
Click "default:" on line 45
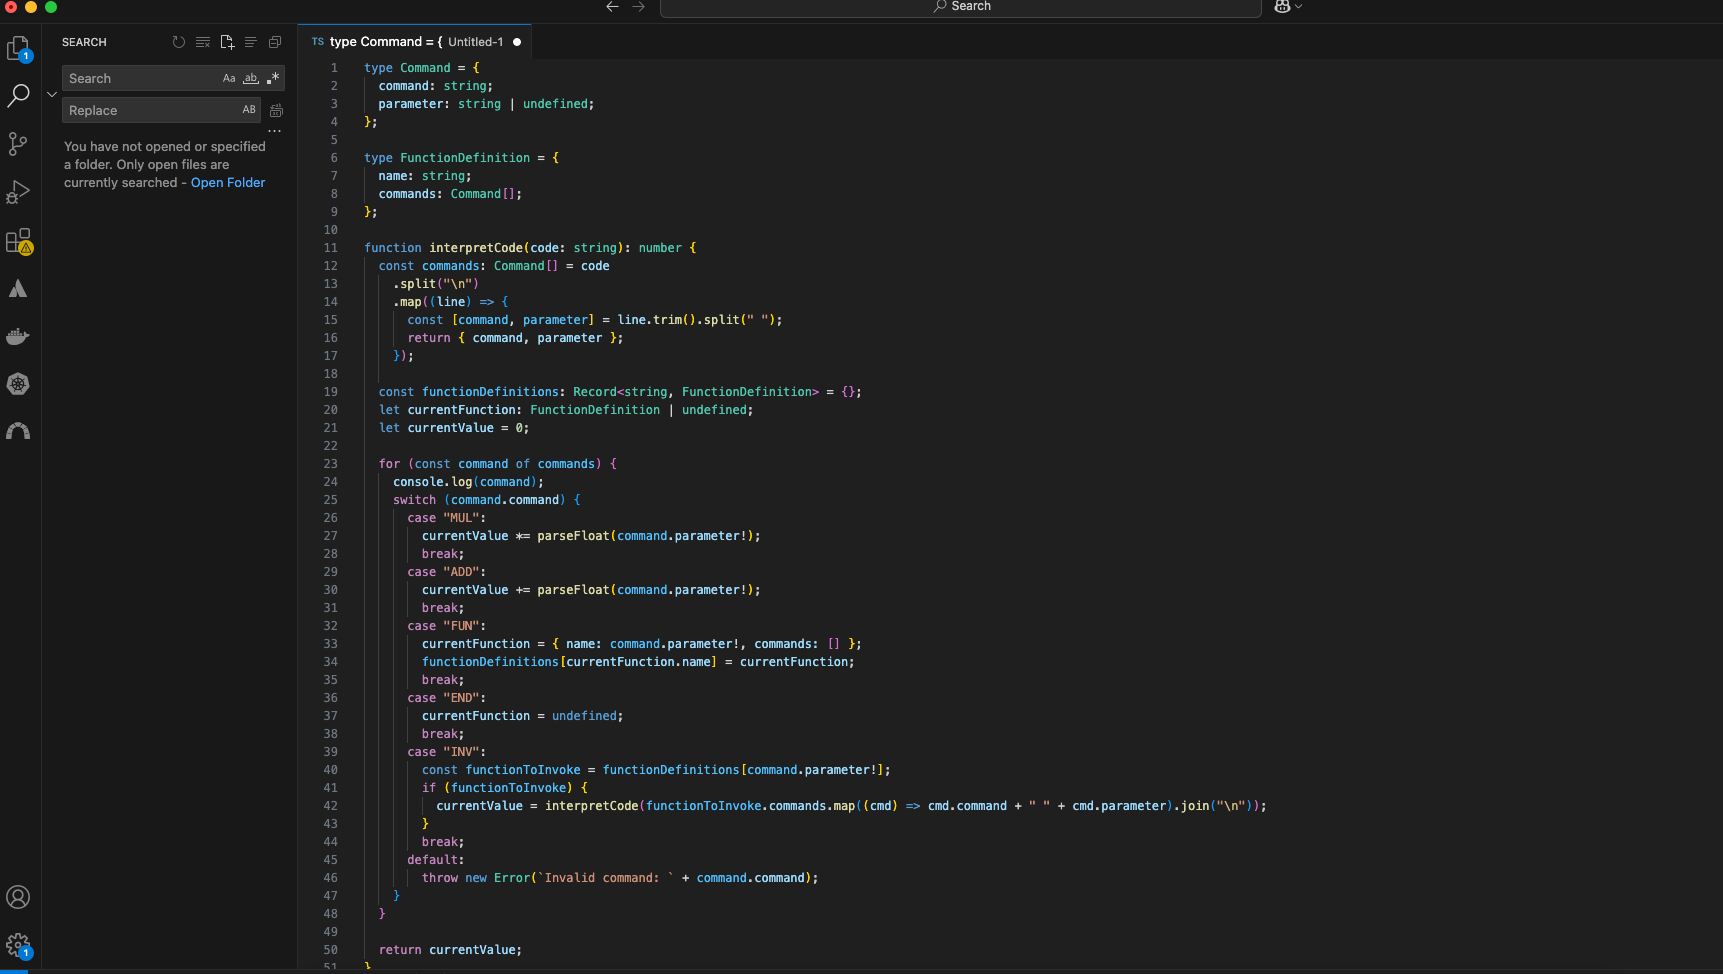click(436, 860)
